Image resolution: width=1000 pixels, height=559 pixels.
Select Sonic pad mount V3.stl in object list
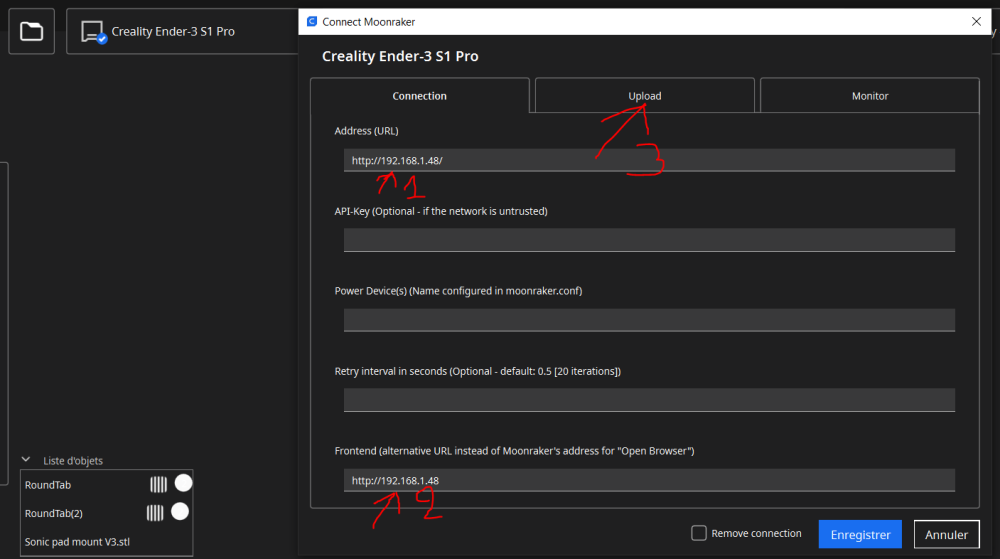click(77, 542)
